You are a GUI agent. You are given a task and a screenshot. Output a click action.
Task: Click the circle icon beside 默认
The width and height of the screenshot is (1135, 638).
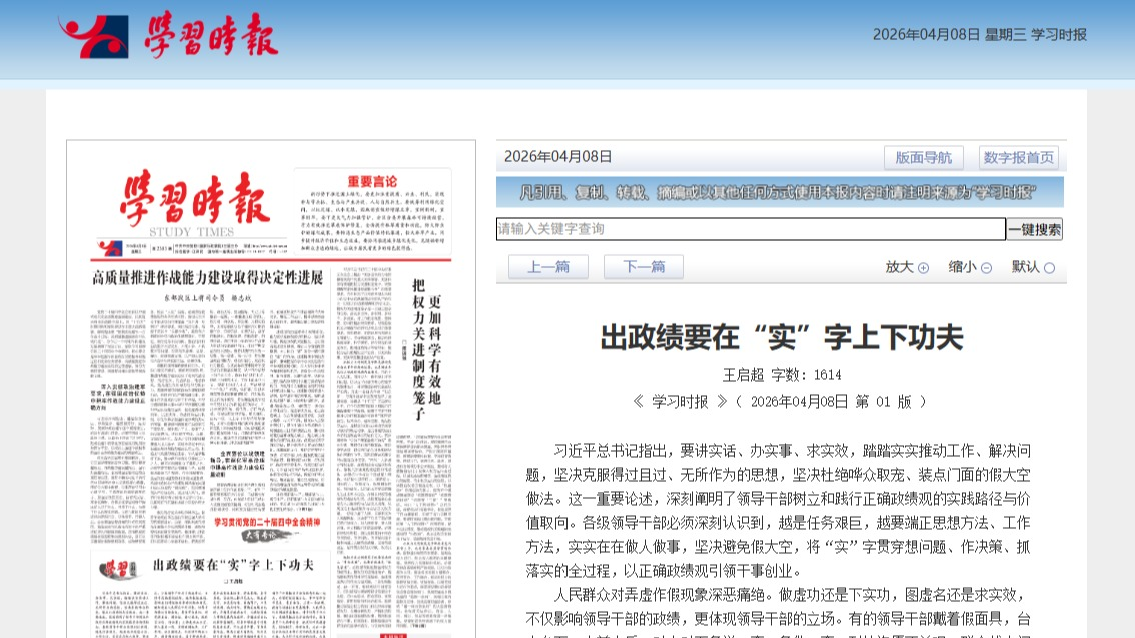click(1049, 268)
